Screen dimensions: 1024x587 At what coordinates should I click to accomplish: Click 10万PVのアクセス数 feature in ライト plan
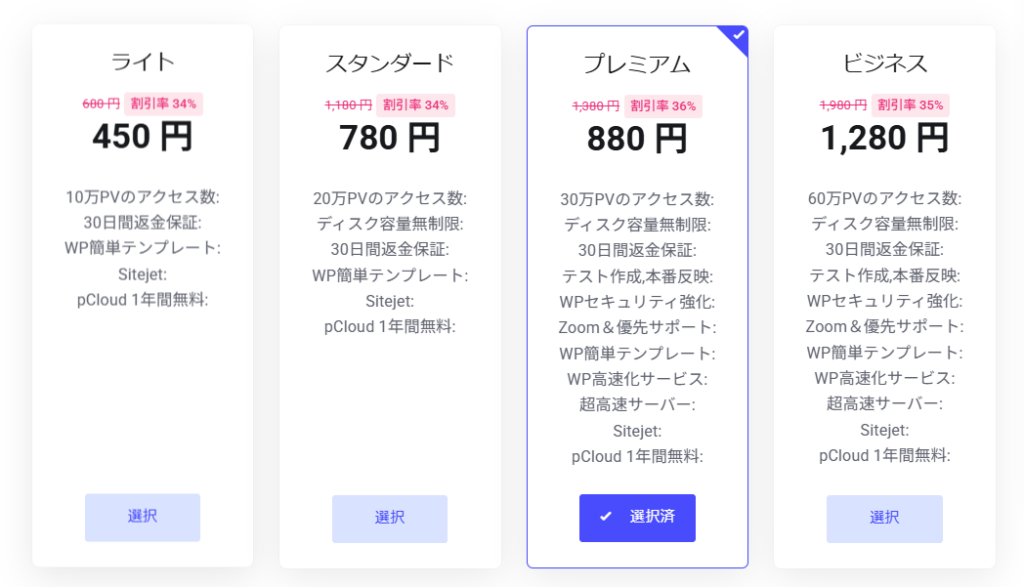click(x=142, y=197)
